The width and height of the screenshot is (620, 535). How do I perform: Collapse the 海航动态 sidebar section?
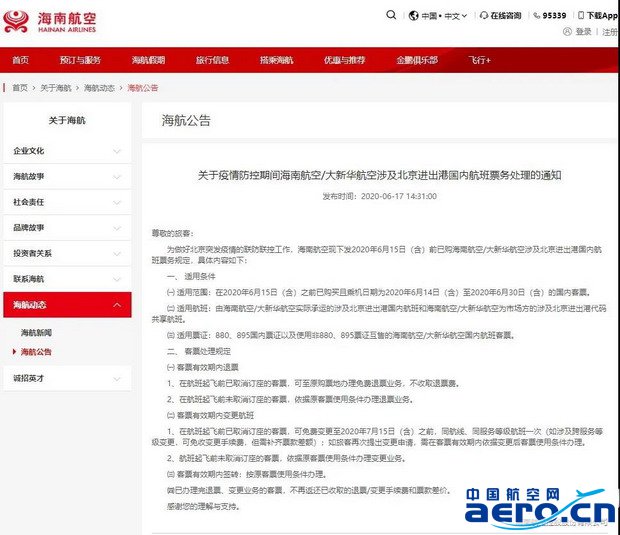[67, 305]
